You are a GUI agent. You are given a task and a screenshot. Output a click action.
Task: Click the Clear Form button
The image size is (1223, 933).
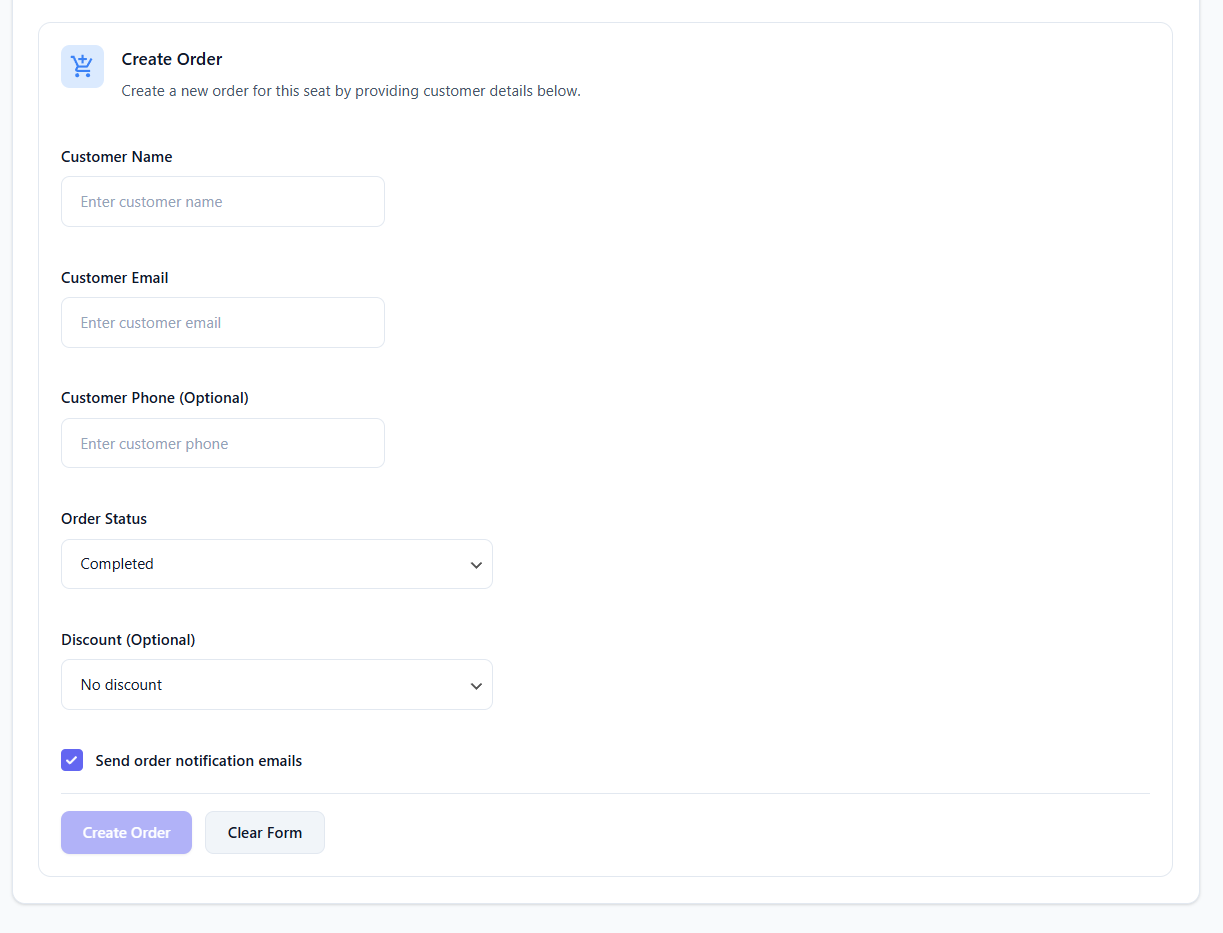tap(264, 833)
